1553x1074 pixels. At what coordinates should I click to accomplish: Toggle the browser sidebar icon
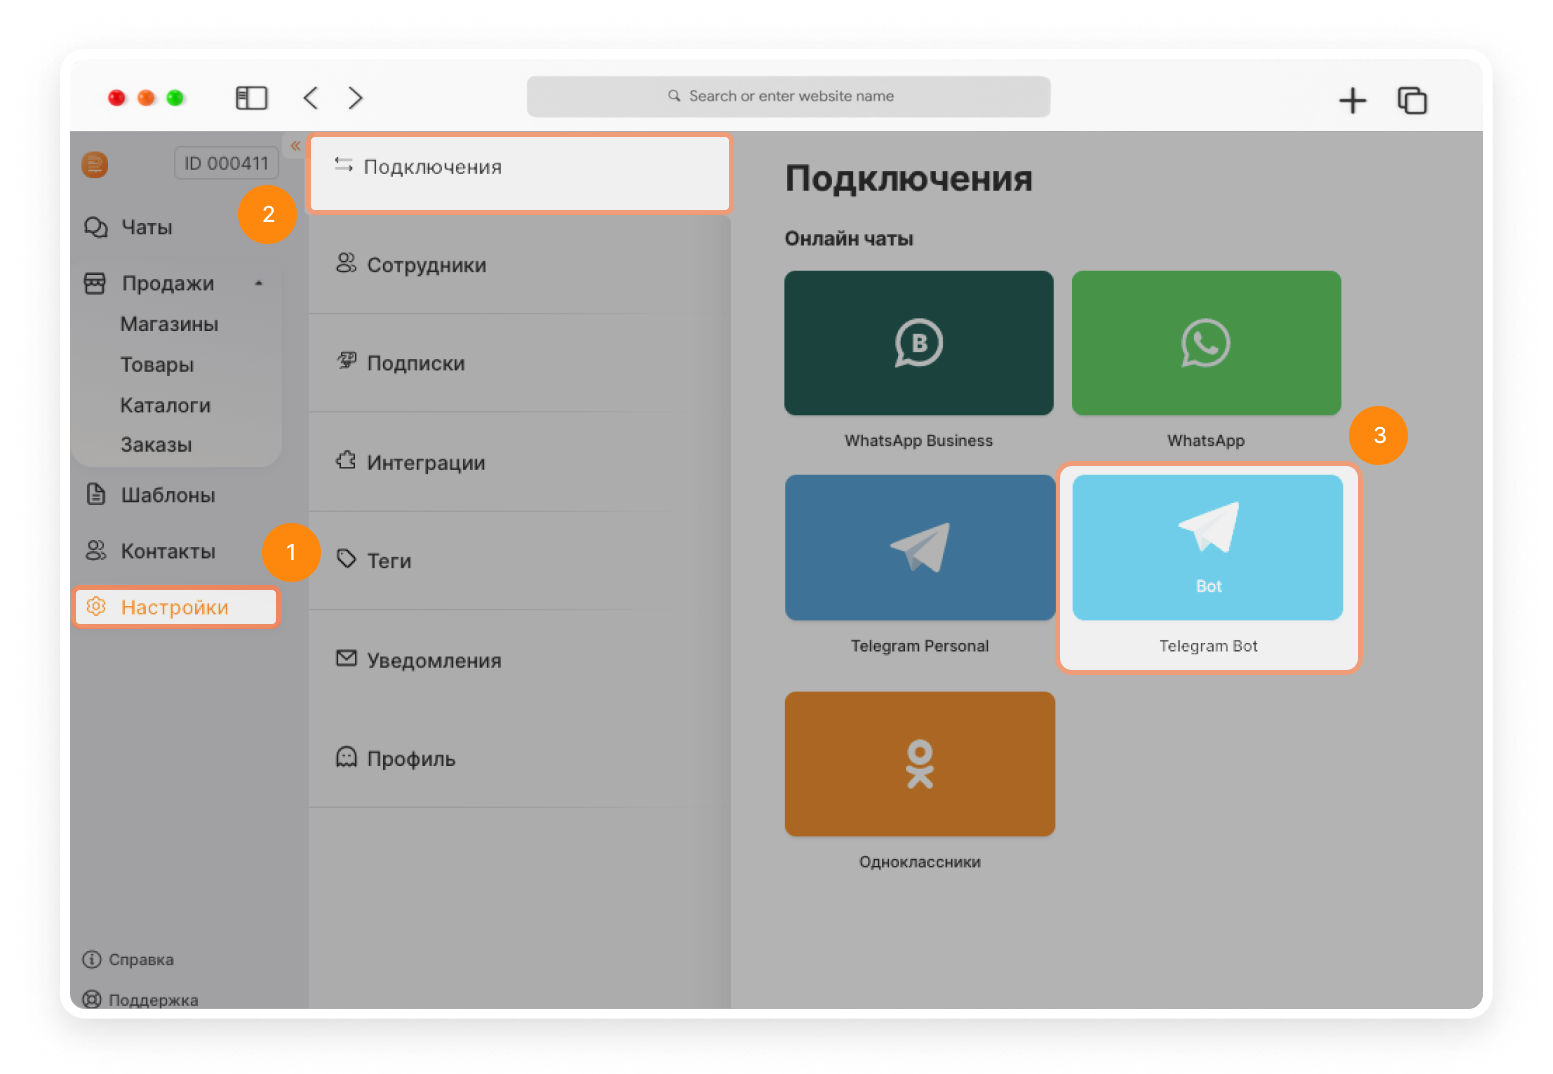tap(251, 98)
